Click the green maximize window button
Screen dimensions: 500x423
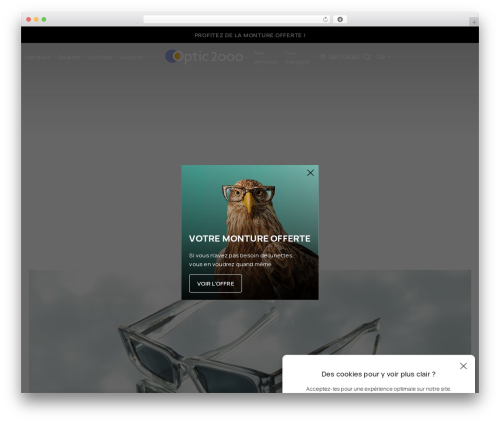(x=44, y=19)
